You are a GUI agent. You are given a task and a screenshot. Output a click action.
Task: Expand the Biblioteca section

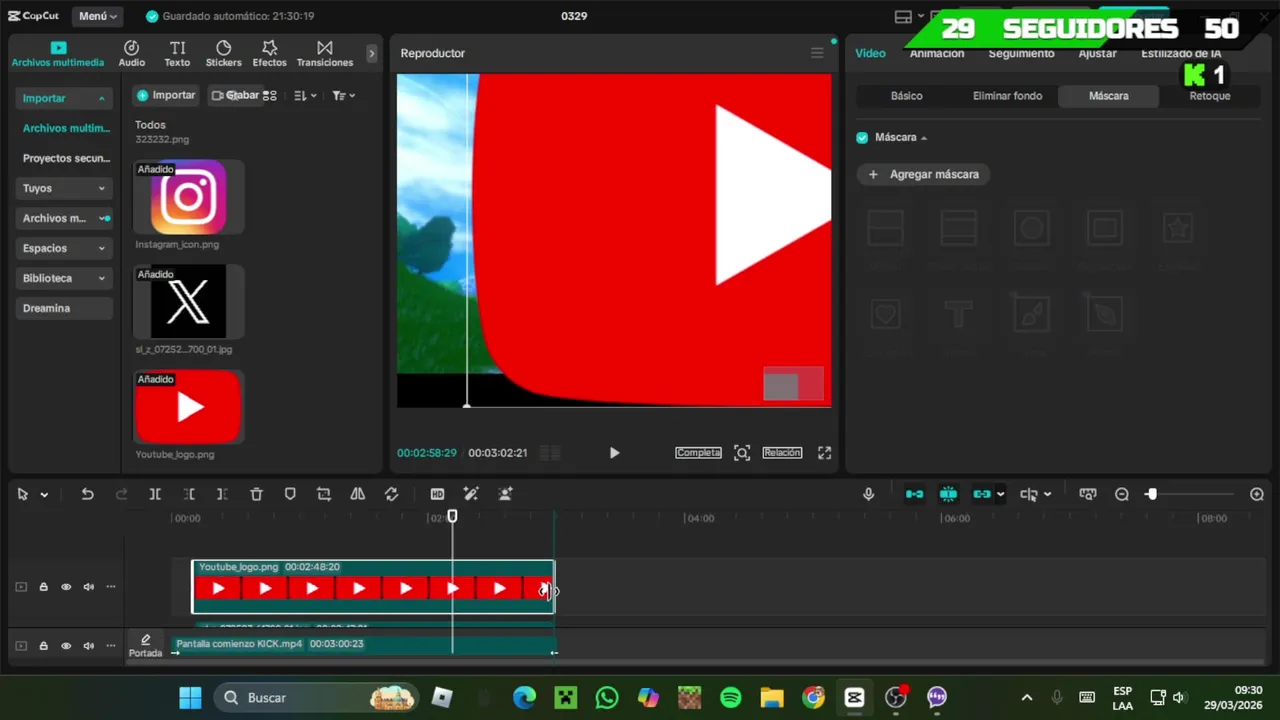tap(64, 278)
